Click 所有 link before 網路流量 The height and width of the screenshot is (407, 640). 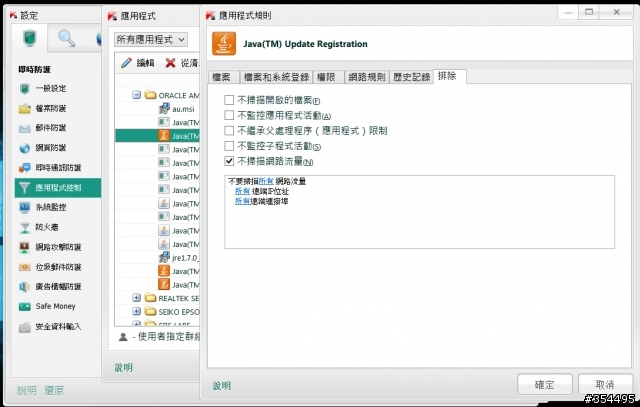pyautogui.click(x=266, y=181)
